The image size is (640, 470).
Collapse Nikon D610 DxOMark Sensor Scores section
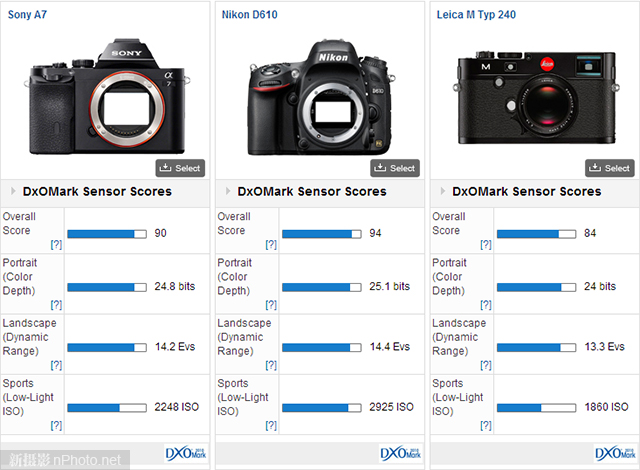(x=228, y=191)
